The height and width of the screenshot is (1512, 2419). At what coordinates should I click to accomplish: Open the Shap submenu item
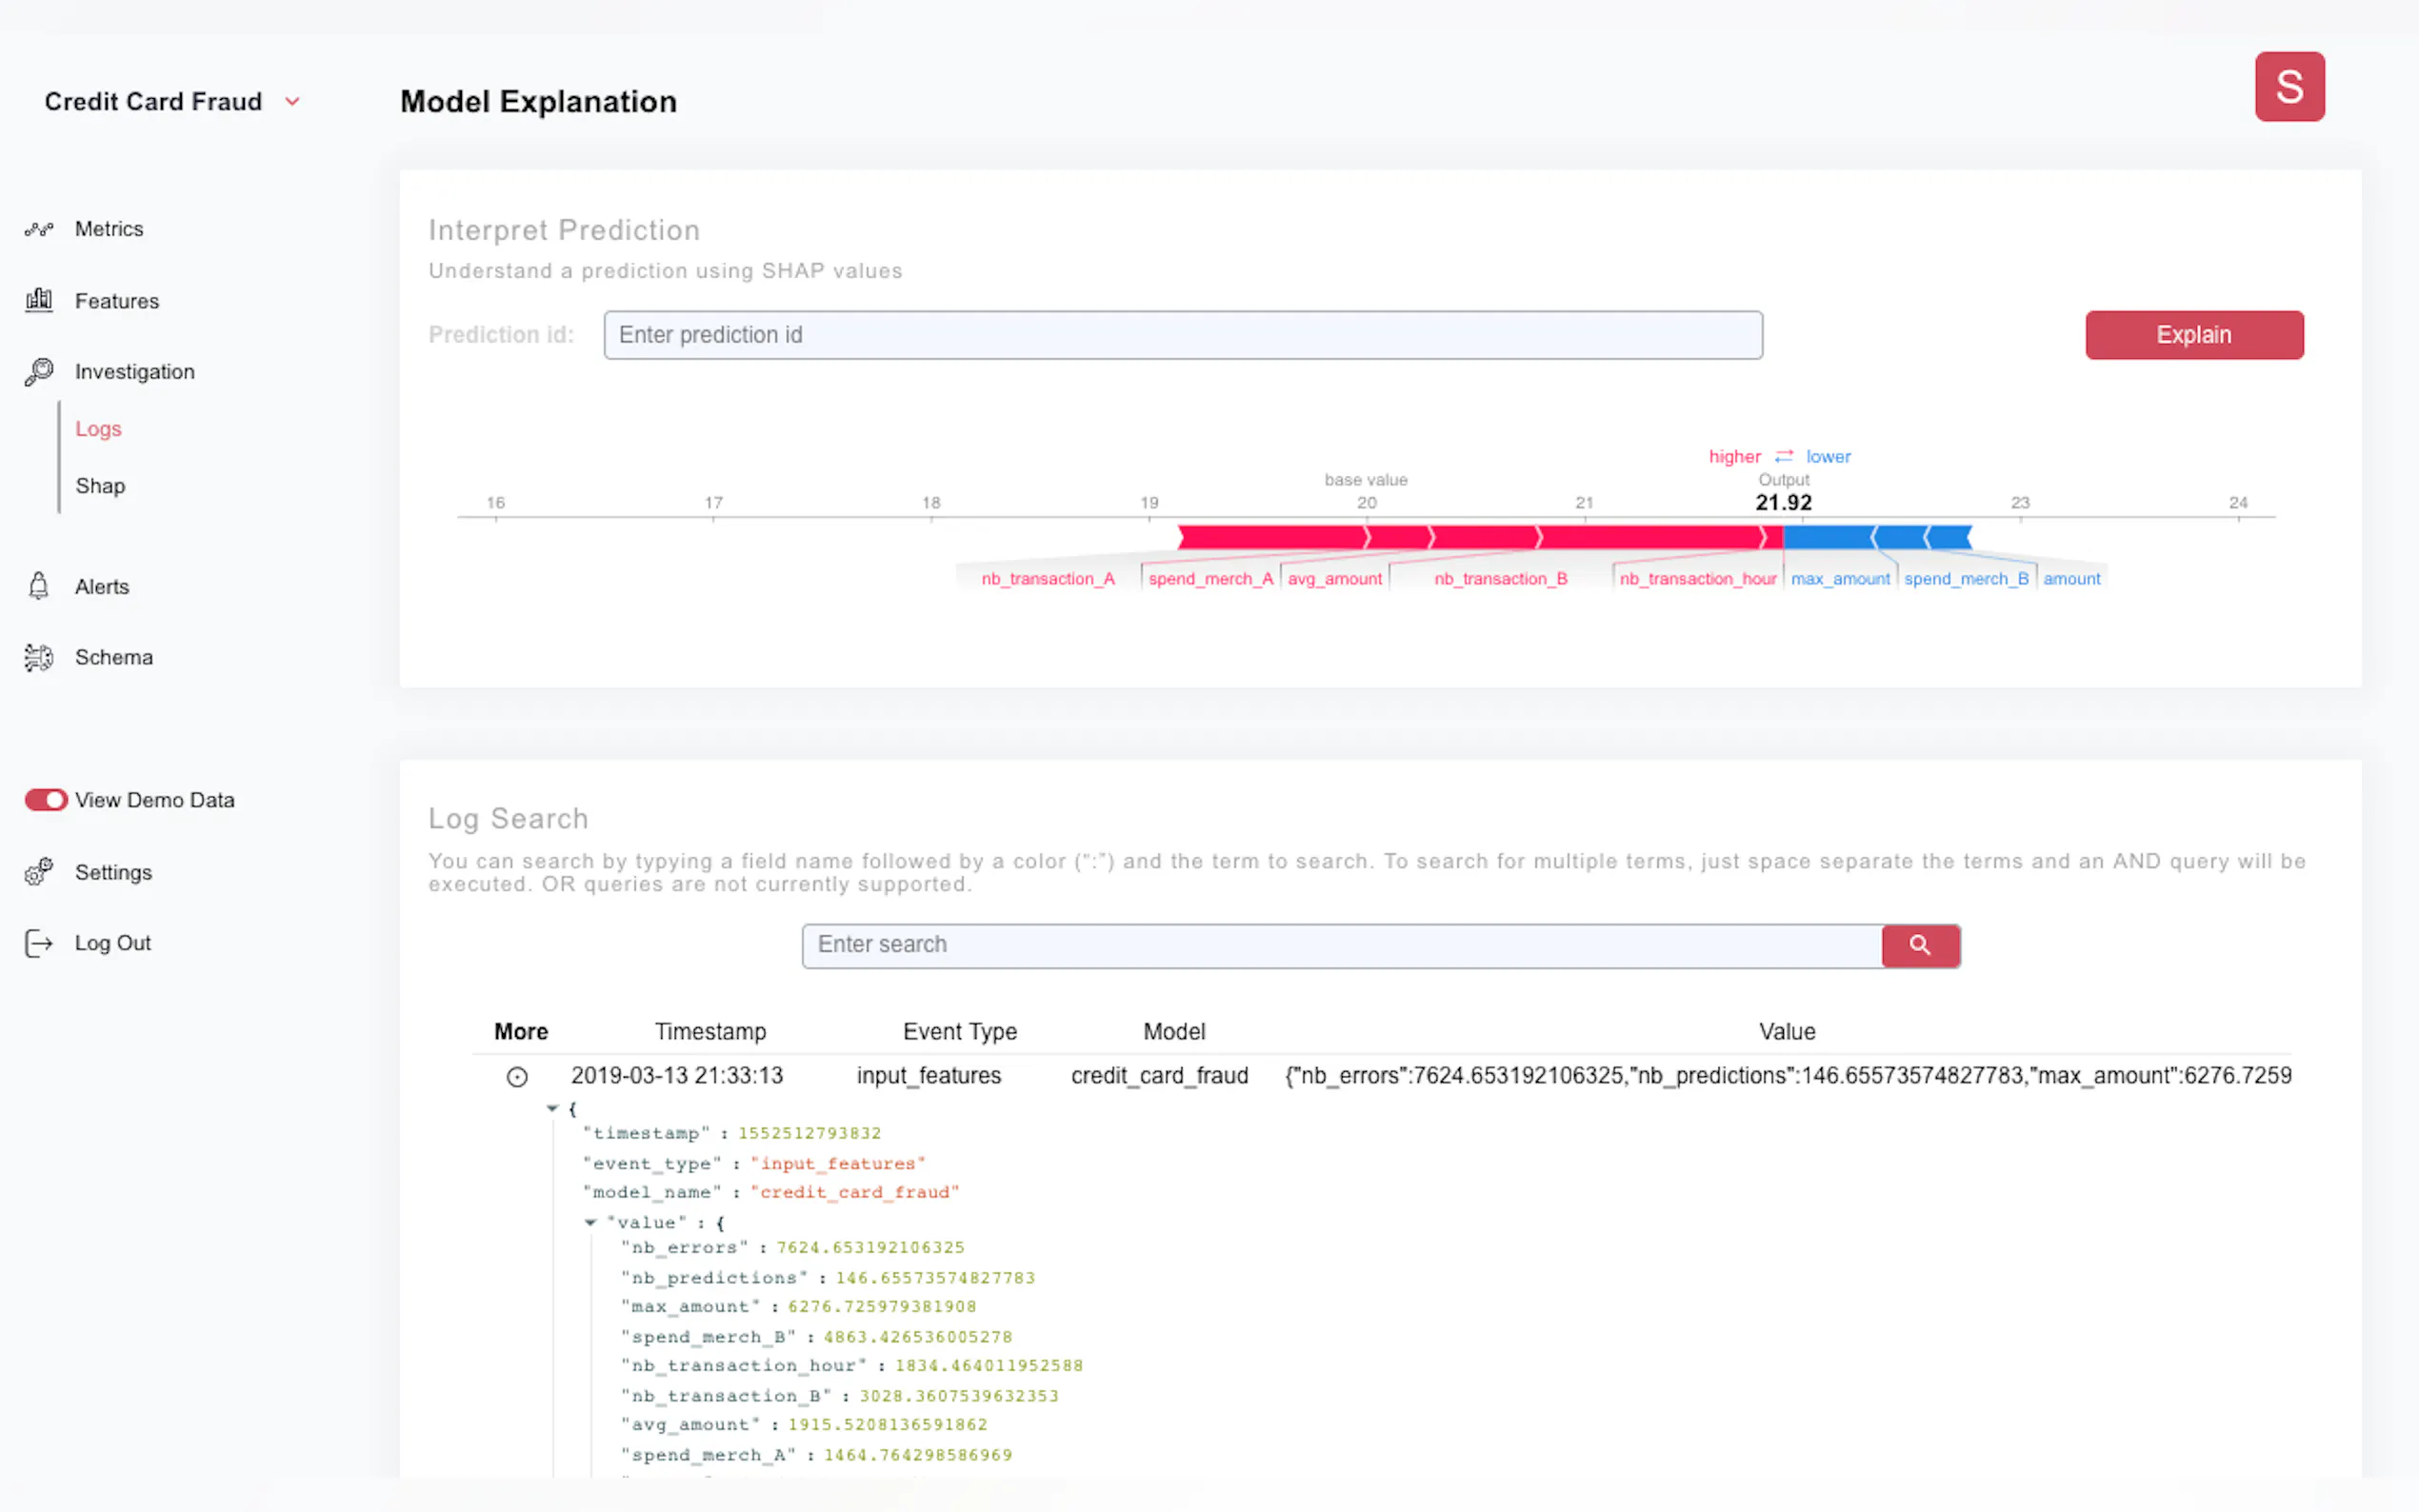(x=100, y=486)
